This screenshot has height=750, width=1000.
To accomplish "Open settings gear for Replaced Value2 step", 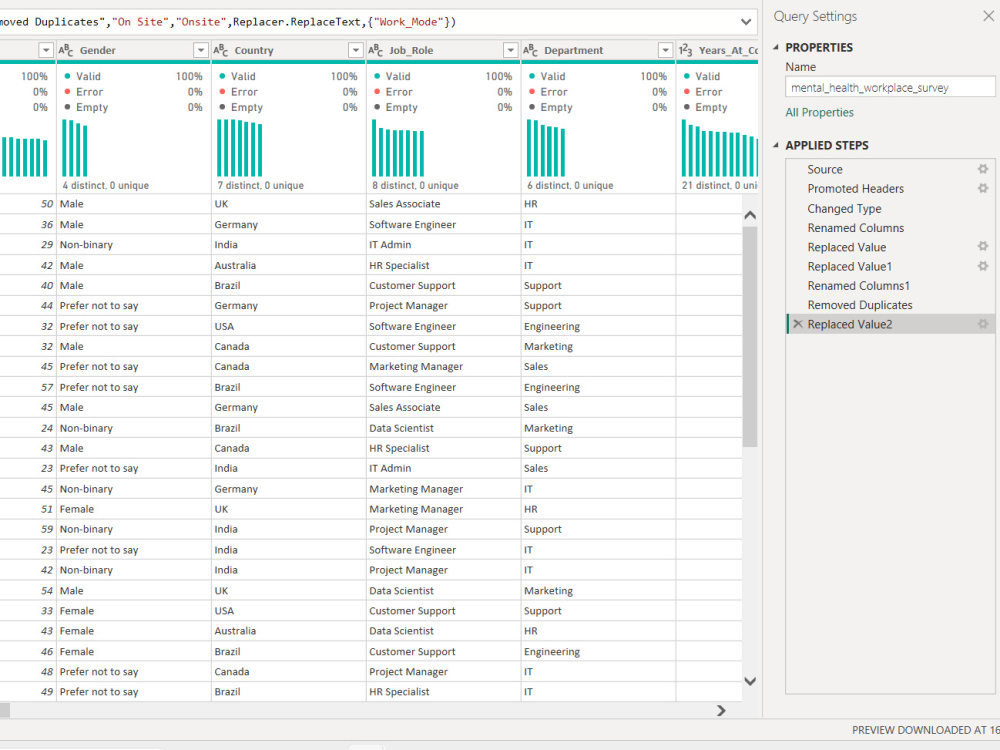I will 983,324.
